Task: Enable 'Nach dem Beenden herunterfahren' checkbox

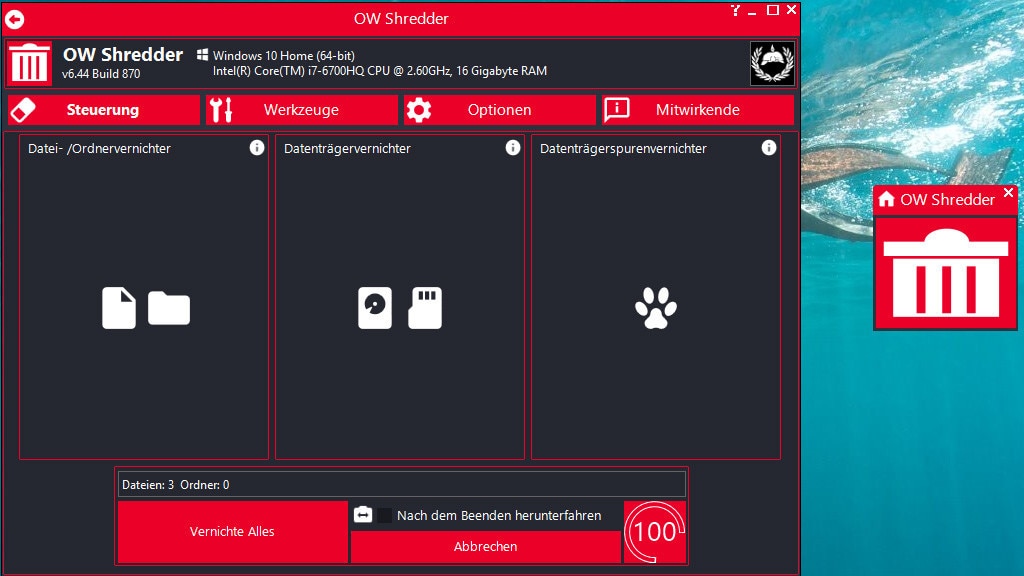Action: click(x=385, y=515)
